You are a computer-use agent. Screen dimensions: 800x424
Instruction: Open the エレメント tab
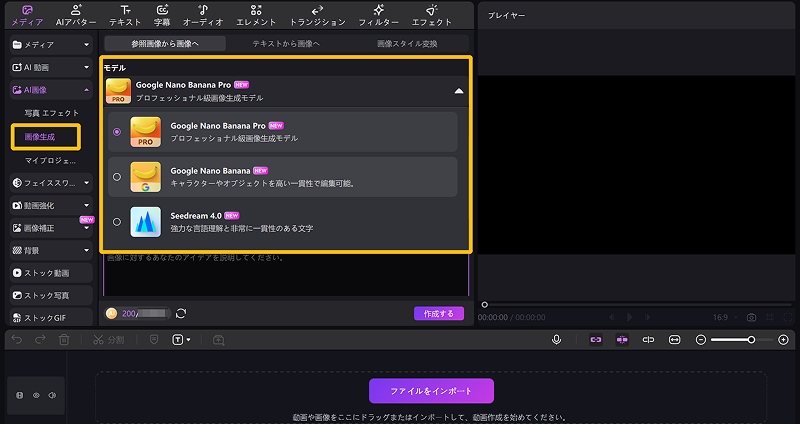click(x=256, y=16)
